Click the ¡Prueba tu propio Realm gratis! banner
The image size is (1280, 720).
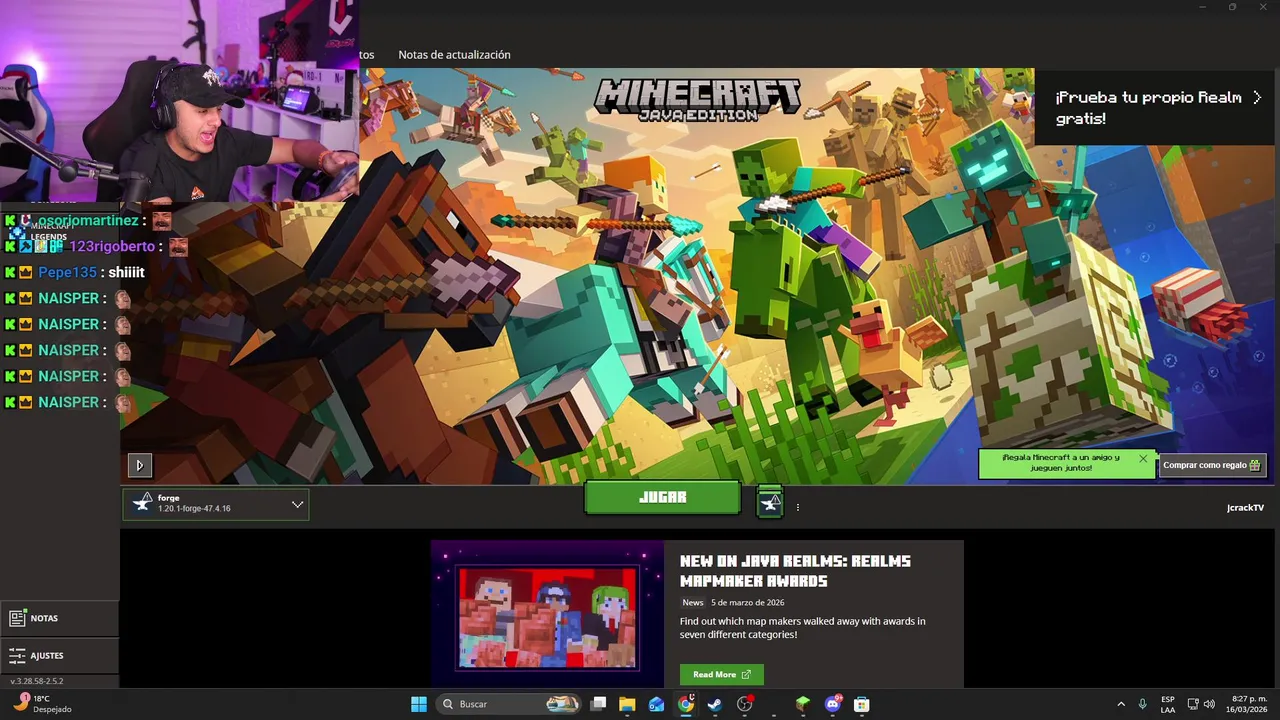pyautogui.click(x=1157, y=108)
